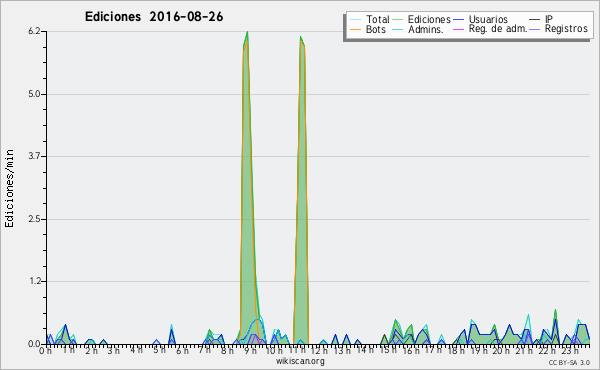The height and width of the screenshot is (370, 600).
Task: Click the 0 h x-axis label
Action: [45, 351]
